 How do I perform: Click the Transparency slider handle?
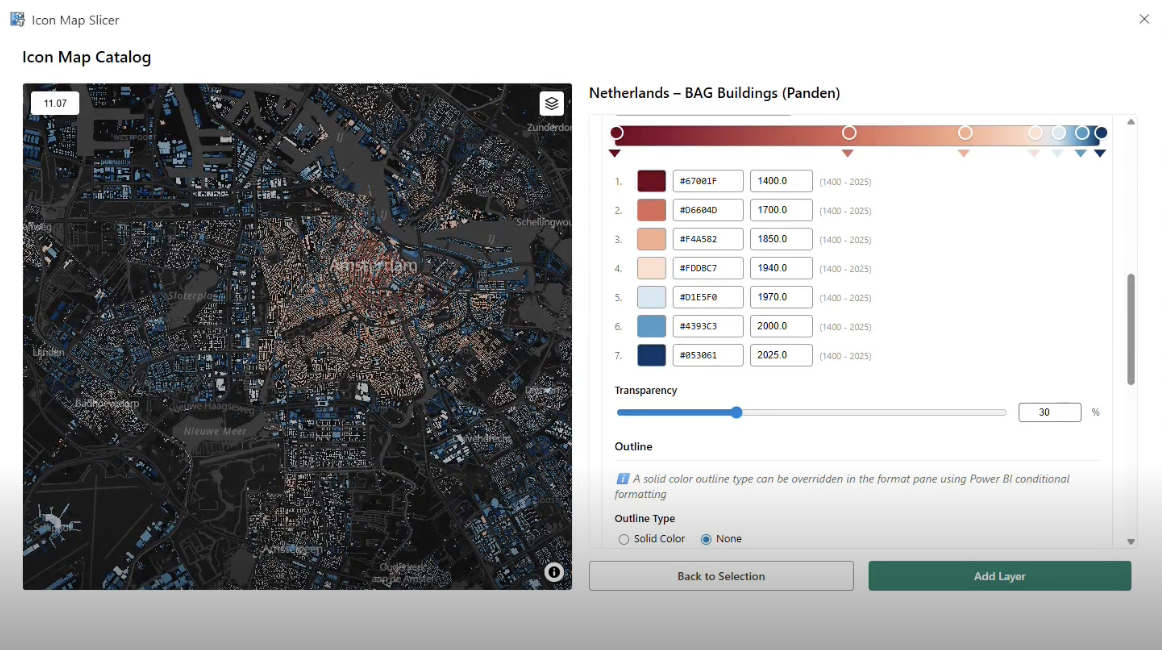(x=736, y=411)
